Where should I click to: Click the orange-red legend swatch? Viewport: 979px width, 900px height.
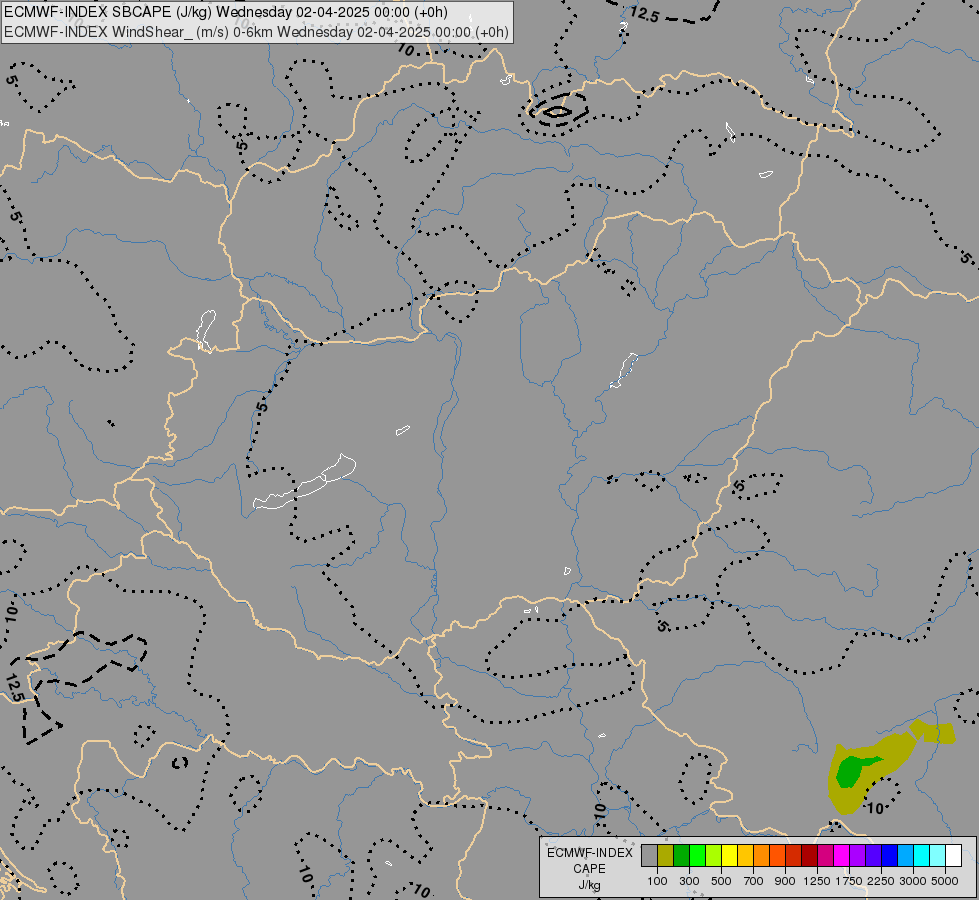(x=777, y=855)
